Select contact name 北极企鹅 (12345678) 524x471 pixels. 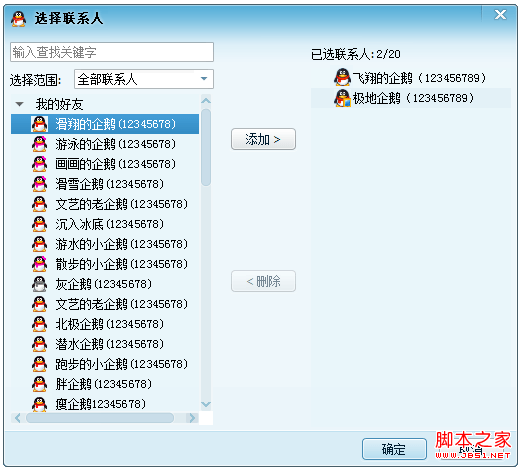pyautogui.click(x=110, y=324)
